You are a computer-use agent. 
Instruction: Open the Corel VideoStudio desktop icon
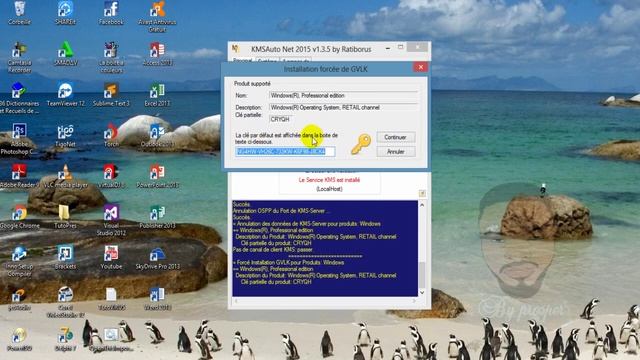65,302
